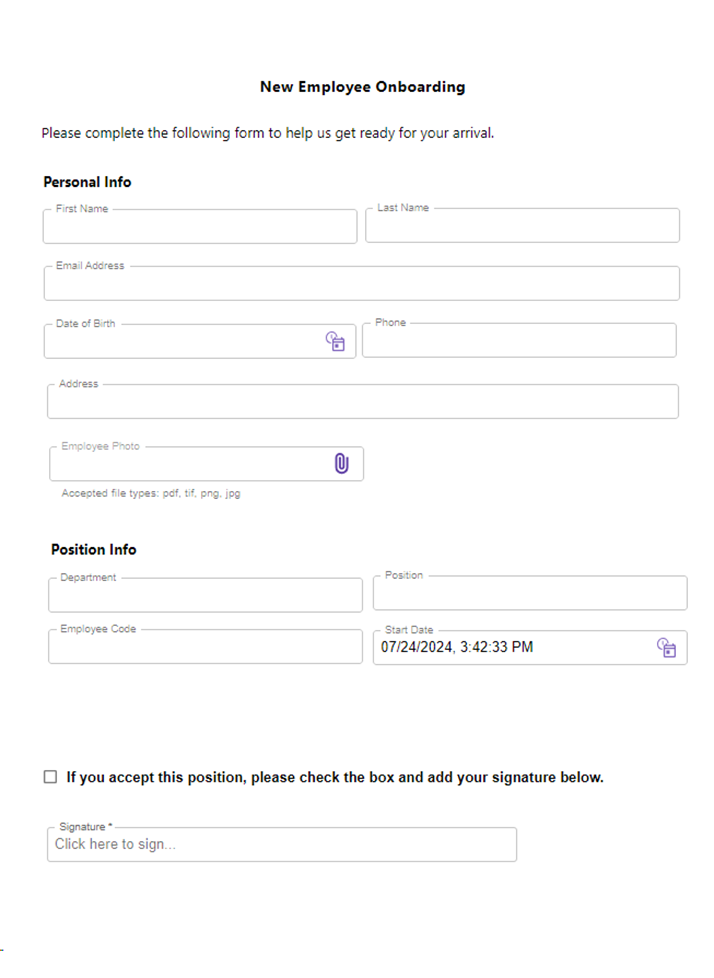714x978 pixels.
Task: Click the paperclip attachment icon for Employee Photo
Action: tap(341, 463)
